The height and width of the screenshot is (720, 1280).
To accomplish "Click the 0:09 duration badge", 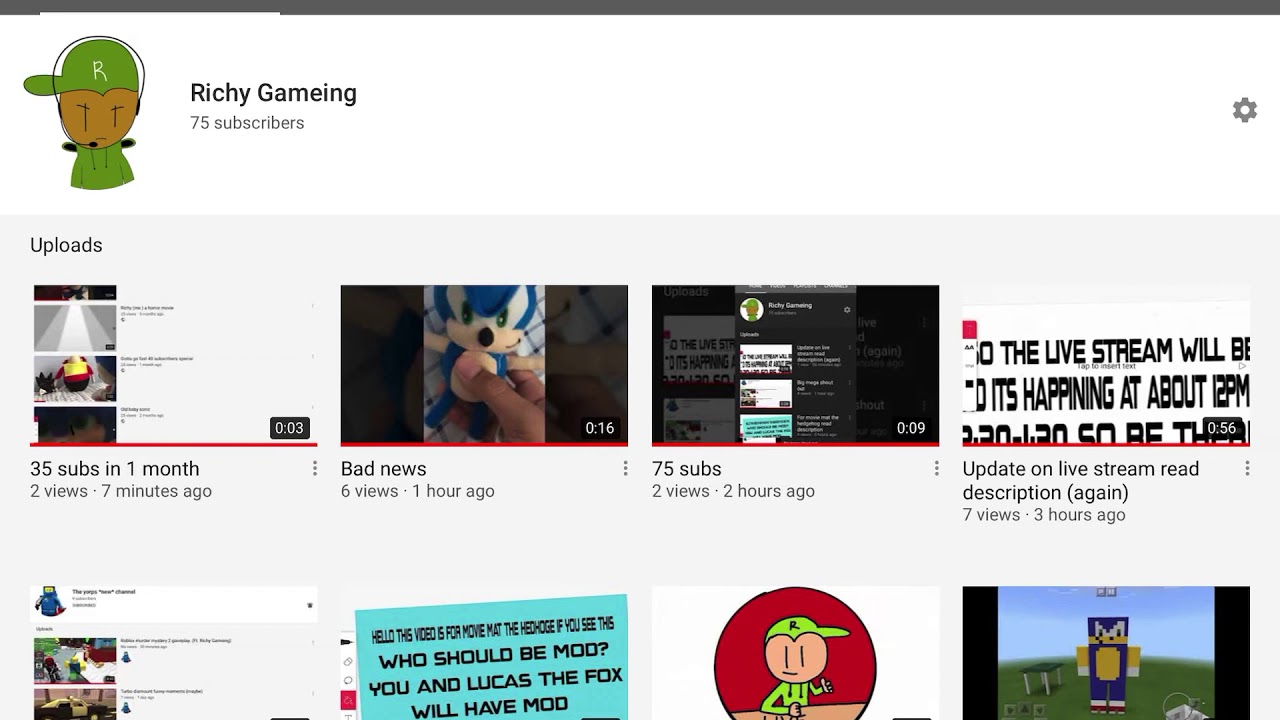I will pyautogui.click(x=911, y=428).
